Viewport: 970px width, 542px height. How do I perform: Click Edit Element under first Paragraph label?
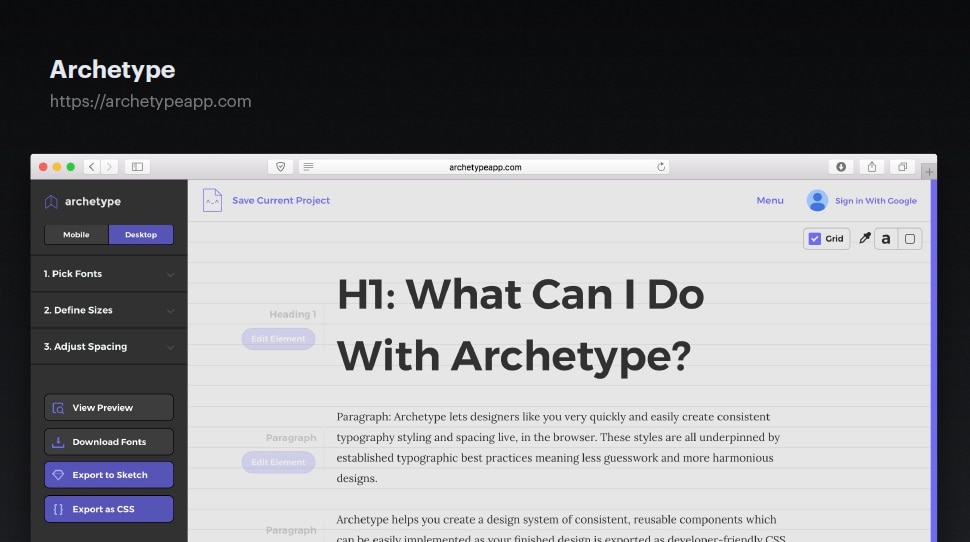(x=278, y=462)
